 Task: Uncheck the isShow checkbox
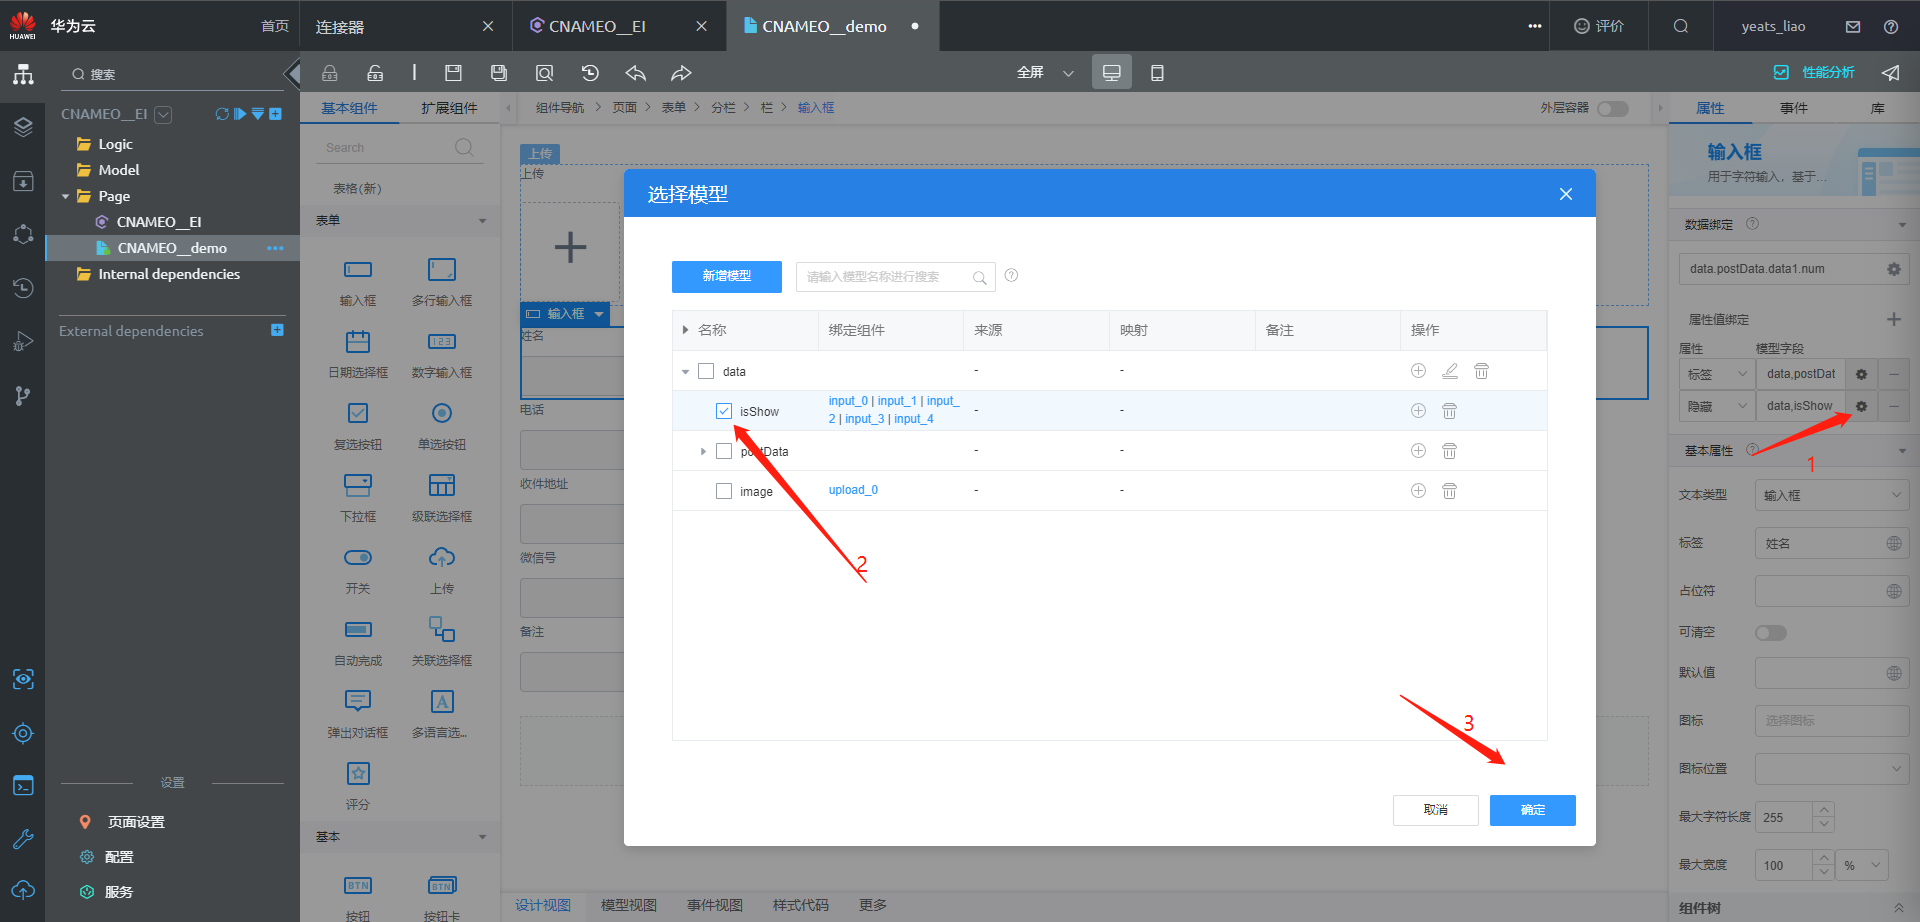[x=724, y=411]
